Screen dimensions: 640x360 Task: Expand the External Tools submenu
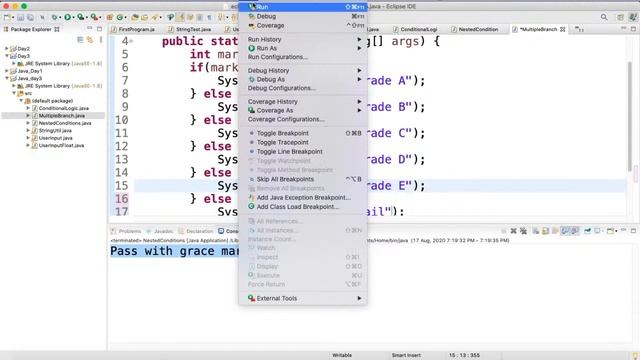pos(303,298)
